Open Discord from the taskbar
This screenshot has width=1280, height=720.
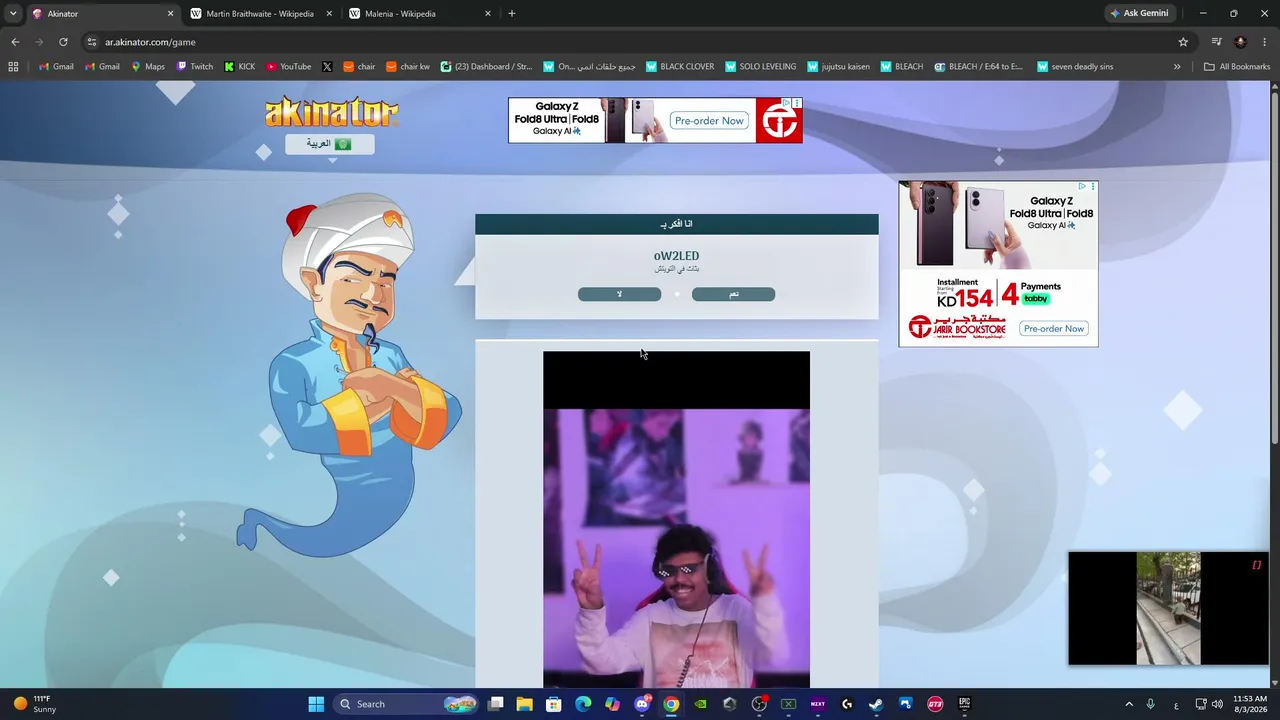(642, 704)
